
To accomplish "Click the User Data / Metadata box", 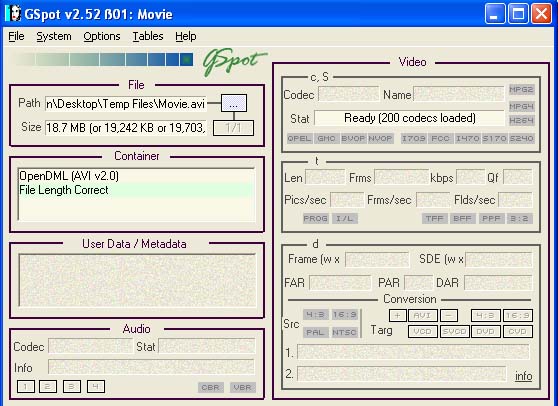I will tap(137, 280).
